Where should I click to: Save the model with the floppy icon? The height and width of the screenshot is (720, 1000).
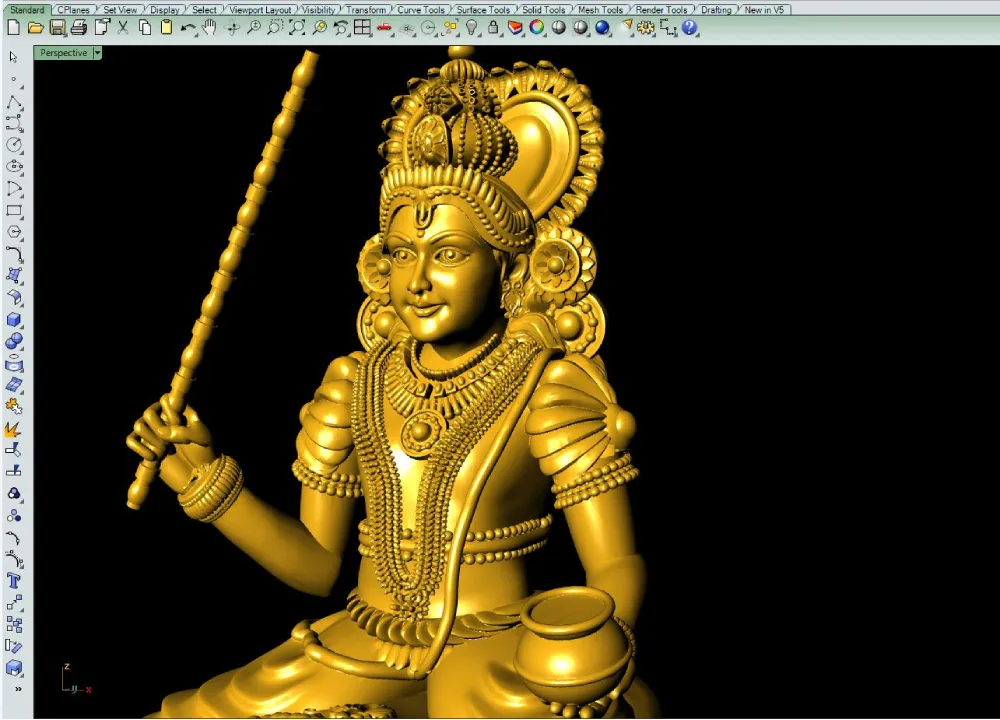point(57,27)
